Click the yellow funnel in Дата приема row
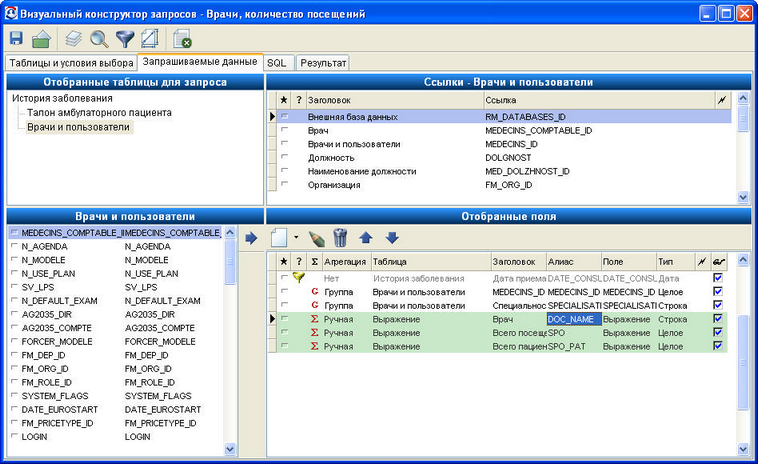 coord(299,278)
